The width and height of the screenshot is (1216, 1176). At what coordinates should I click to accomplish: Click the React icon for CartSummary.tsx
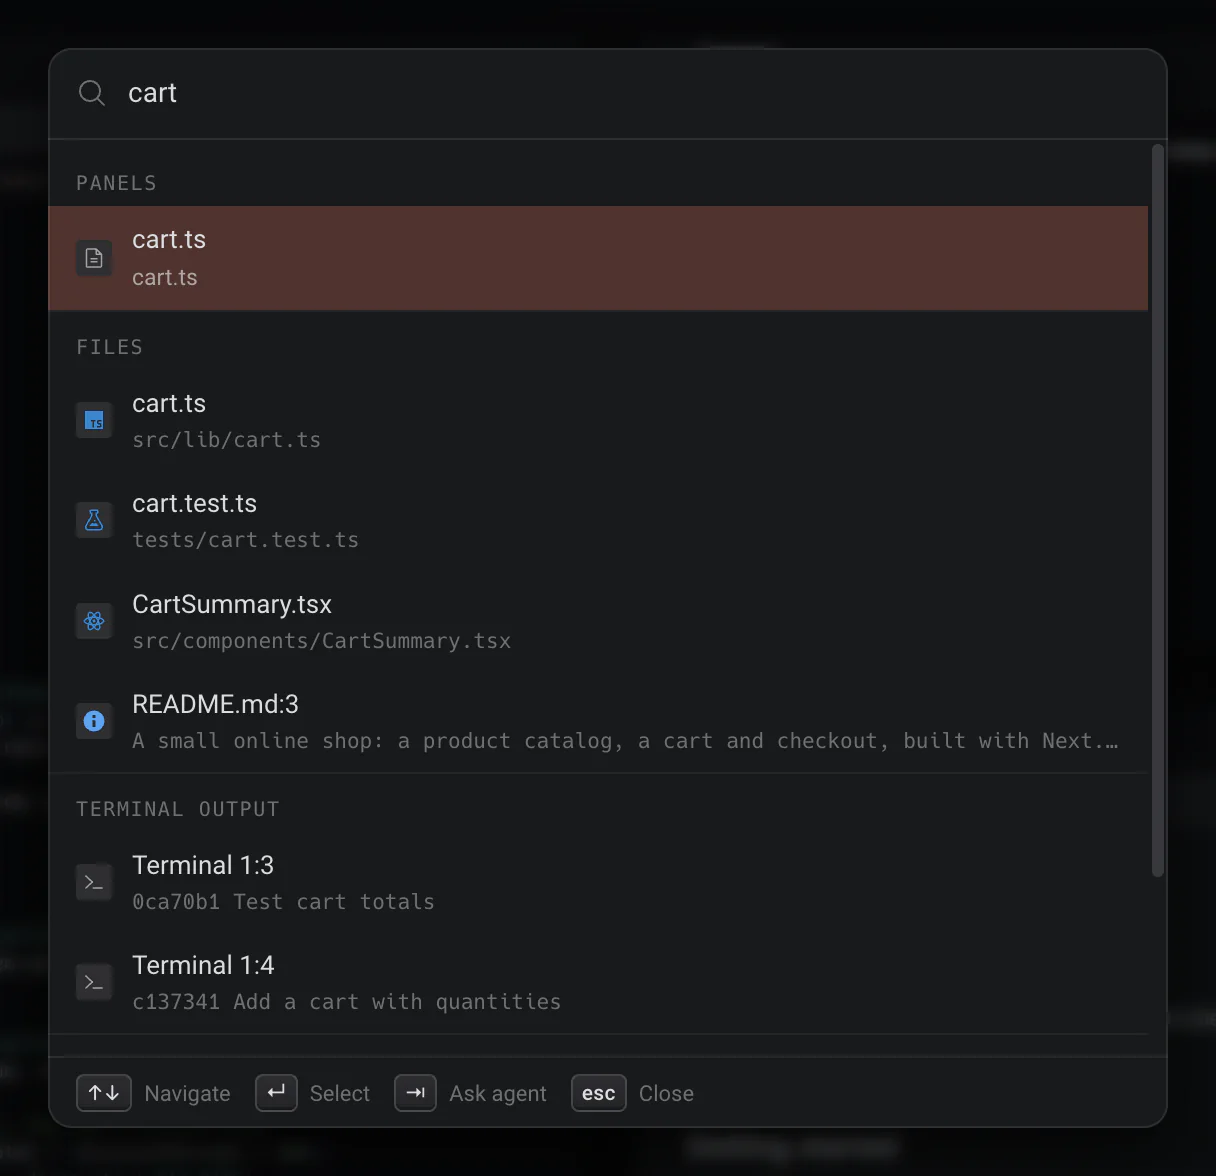(94, 621)
